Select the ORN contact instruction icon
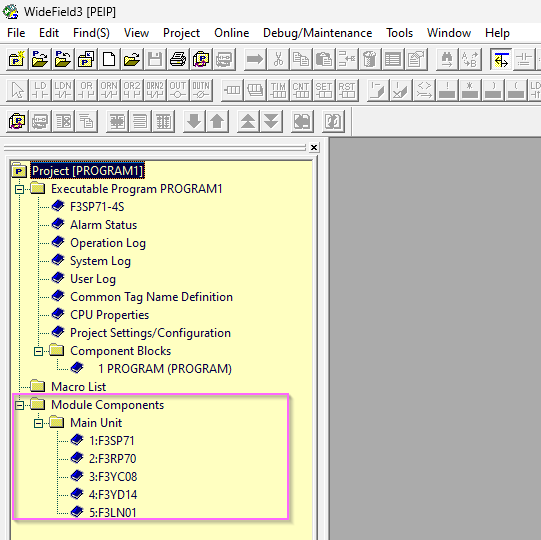Viewport: 541px width, 540px height. point(109,90)
